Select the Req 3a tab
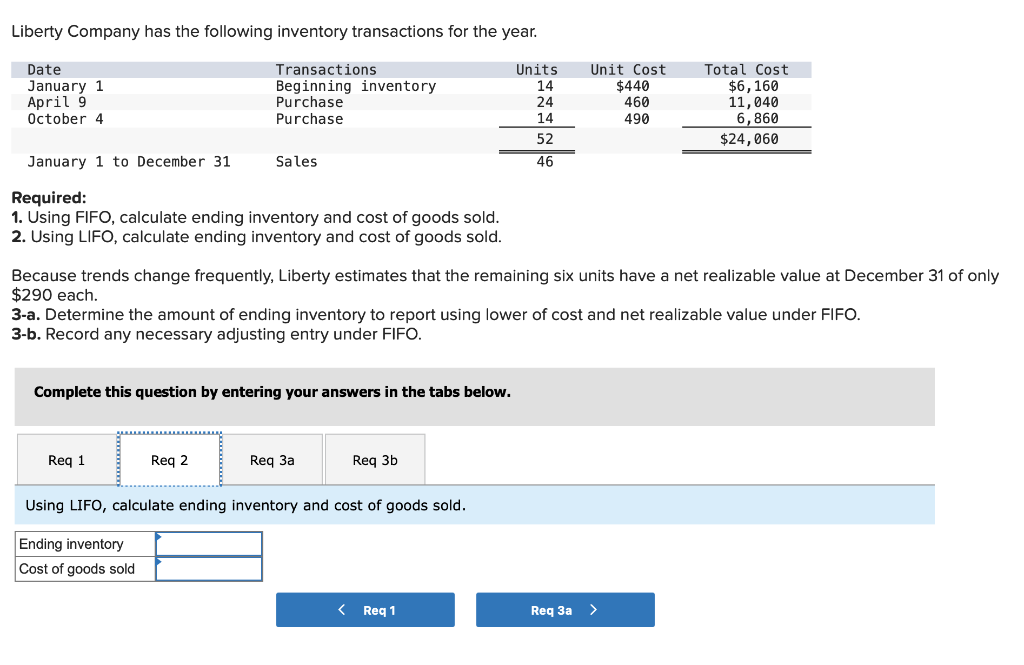Screen dimensions: 1024x665 [x=272, y=459]
